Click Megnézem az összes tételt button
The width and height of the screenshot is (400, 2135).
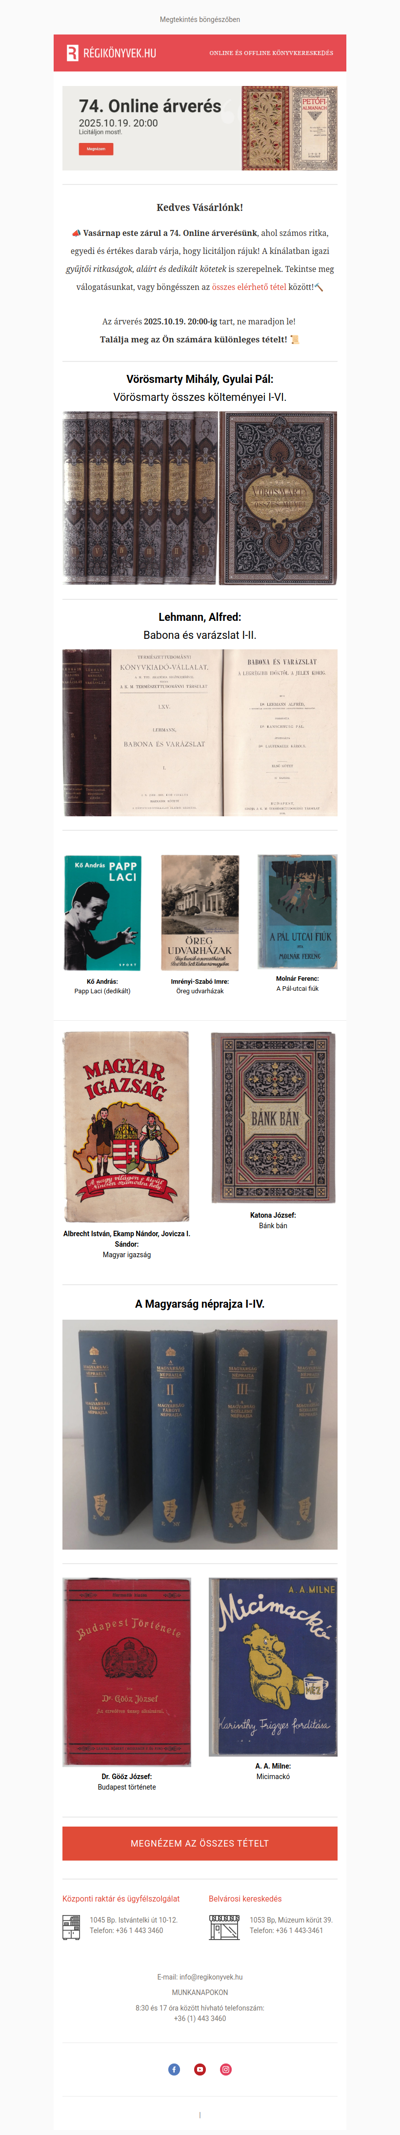point(200,1843)
